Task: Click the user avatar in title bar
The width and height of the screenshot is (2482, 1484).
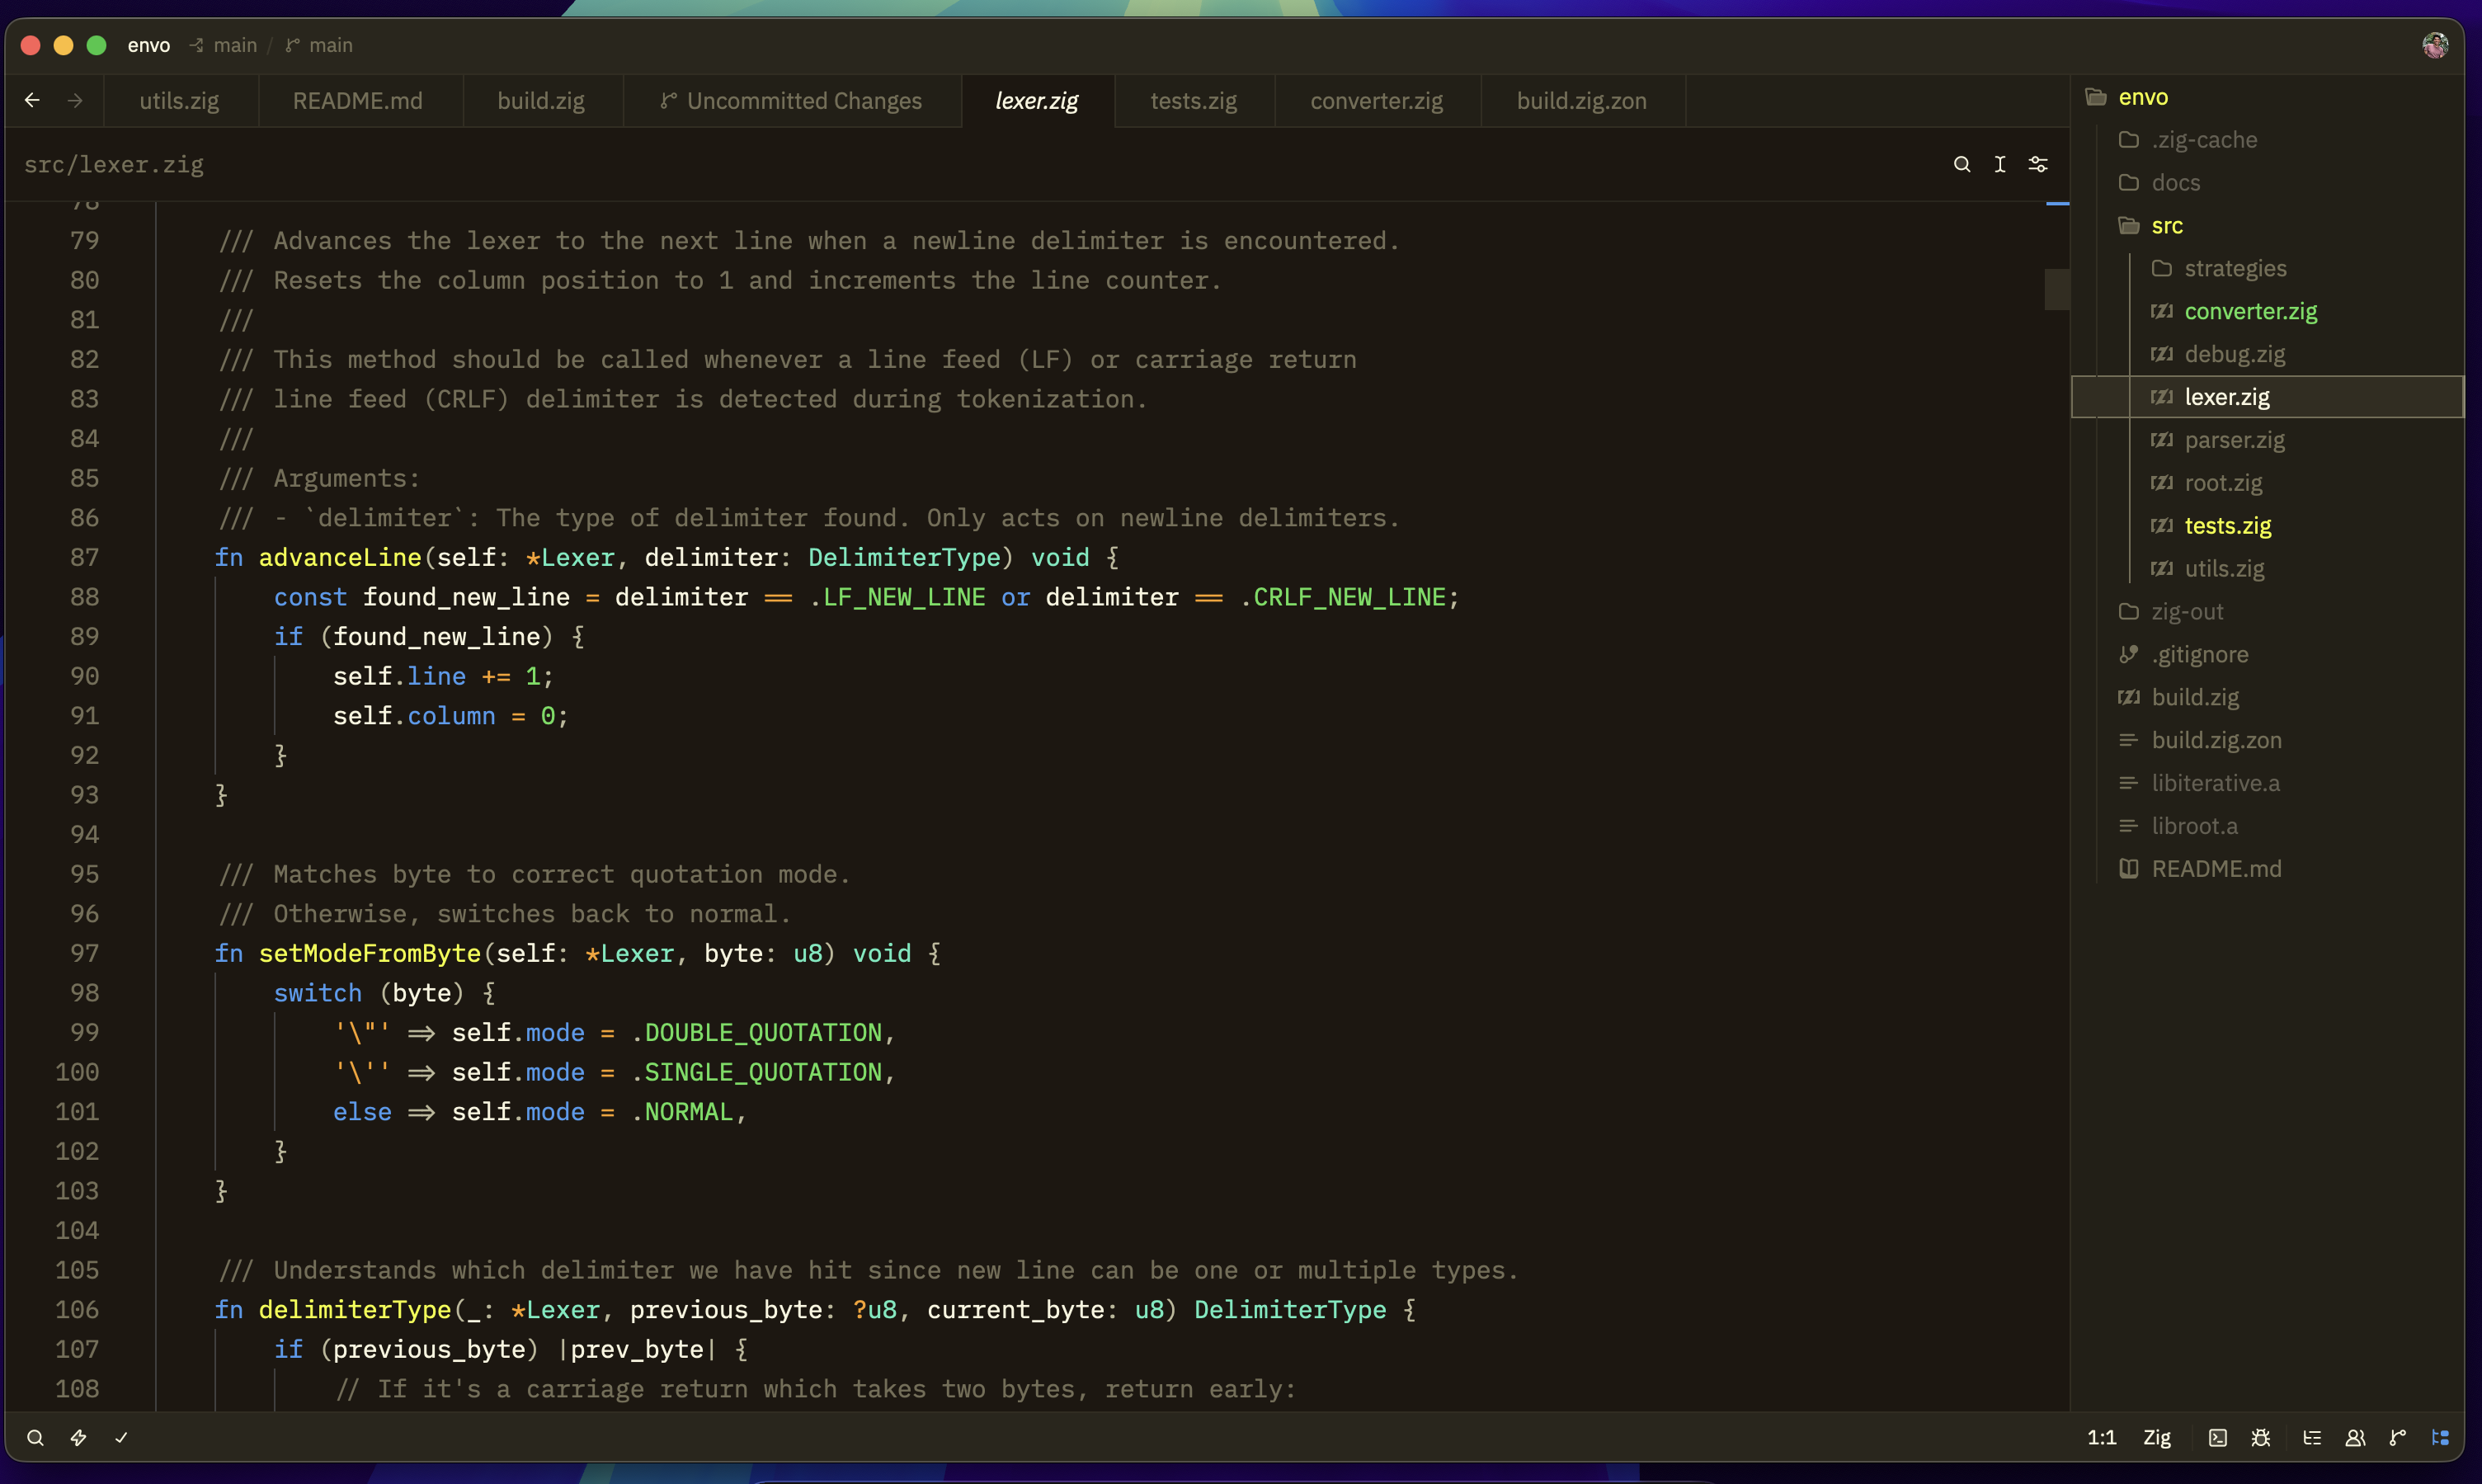Action: click(x=2435, y=45)
